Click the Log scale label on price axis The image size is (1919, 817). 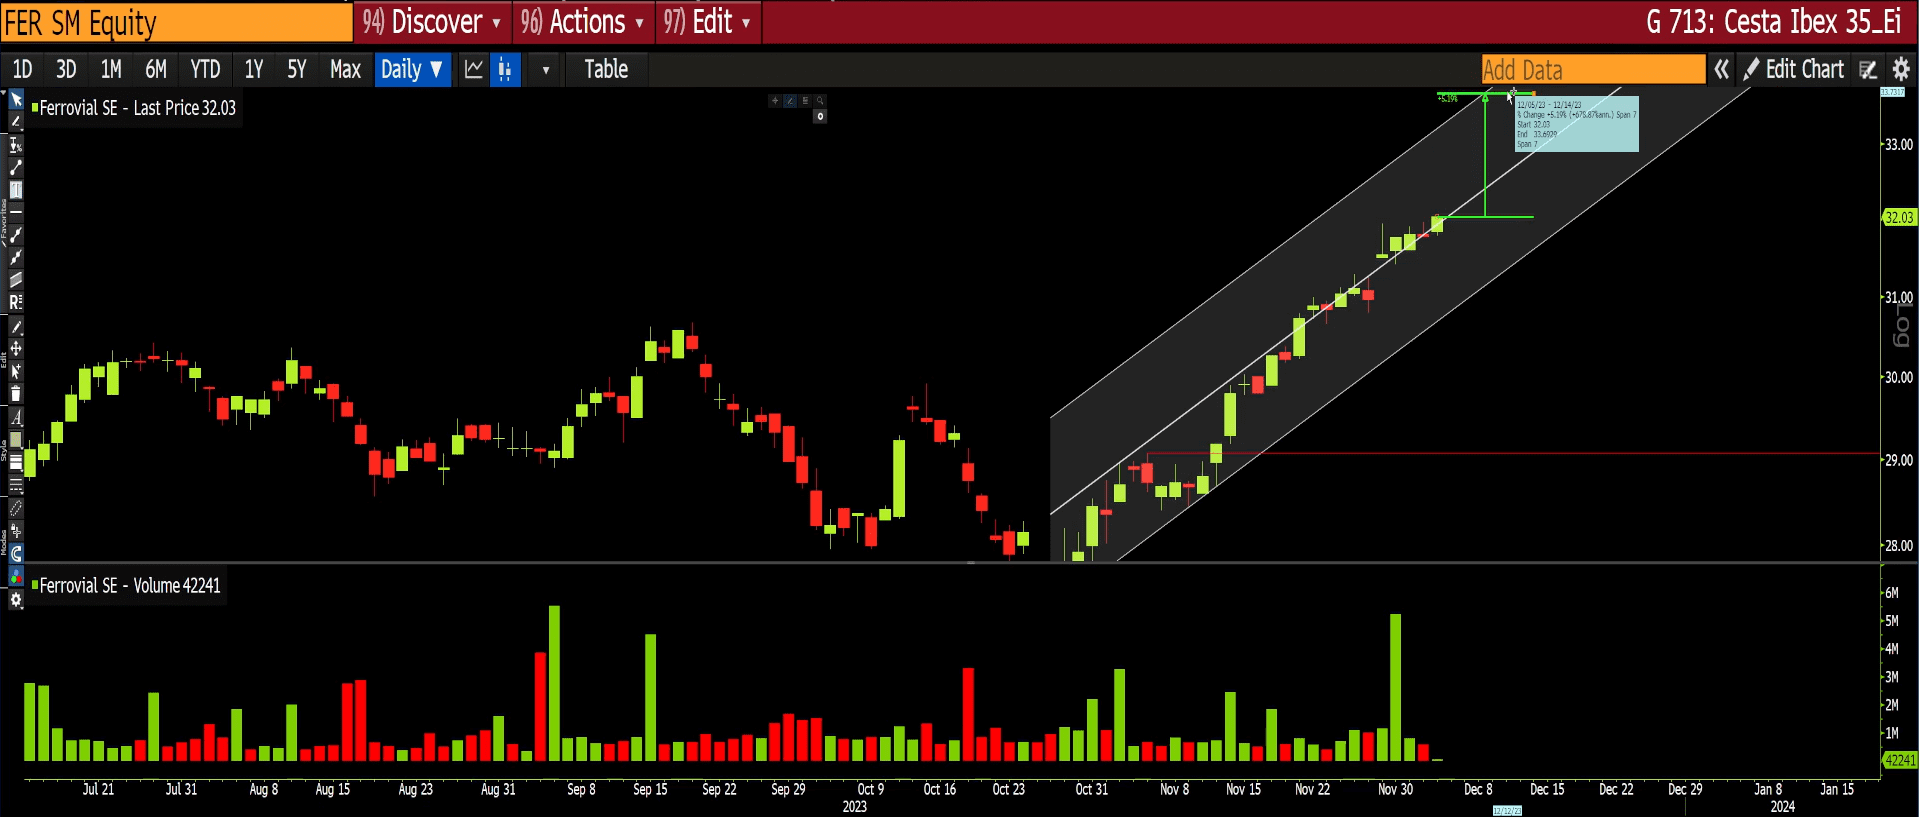pos(1902,326)
